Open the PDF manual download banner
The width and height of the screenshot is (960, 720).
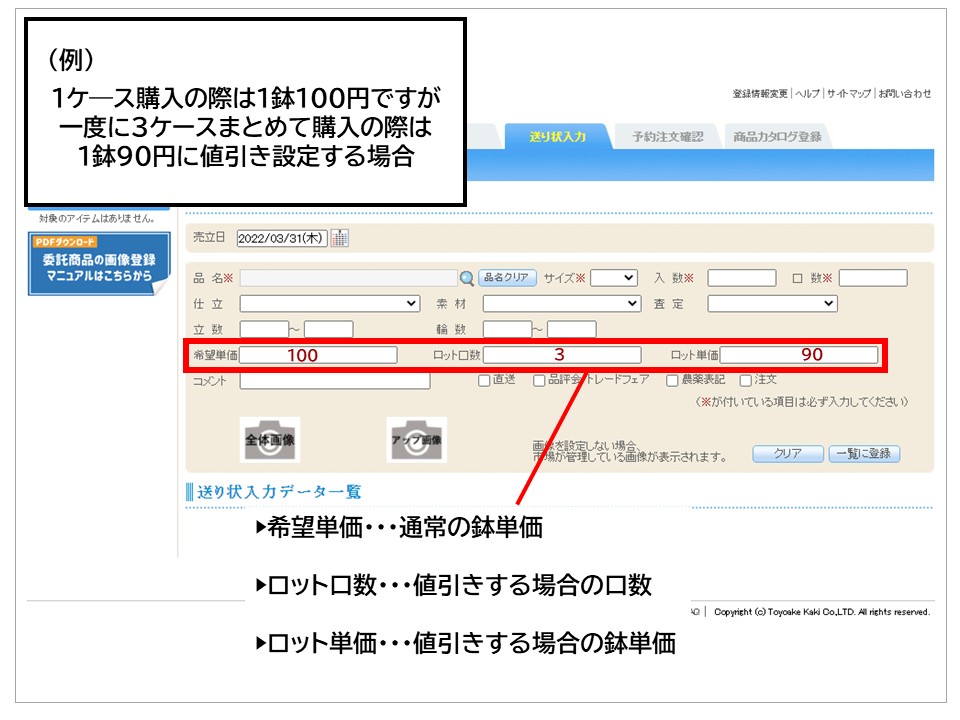pos(98,265)
